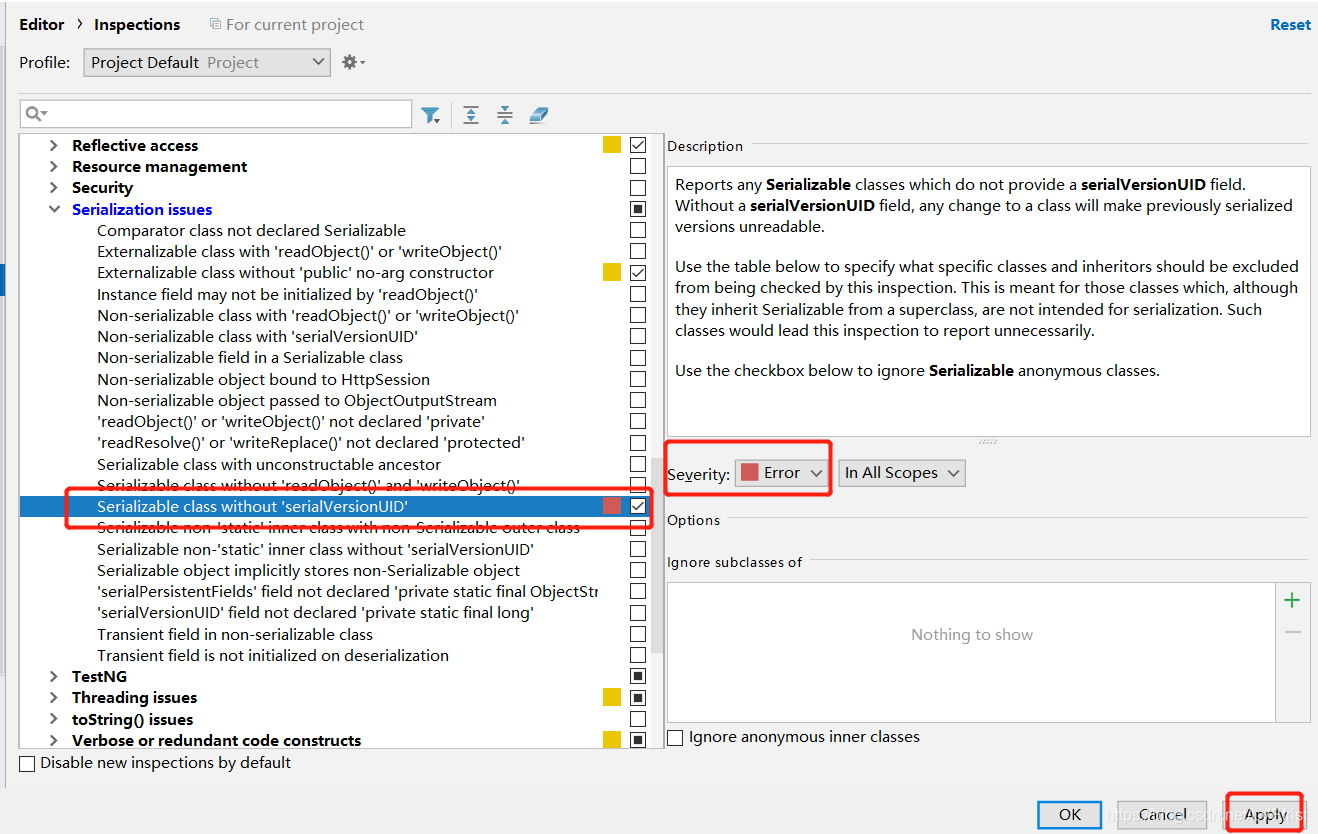Expand the toString() issues group

[x=54, y=719]
